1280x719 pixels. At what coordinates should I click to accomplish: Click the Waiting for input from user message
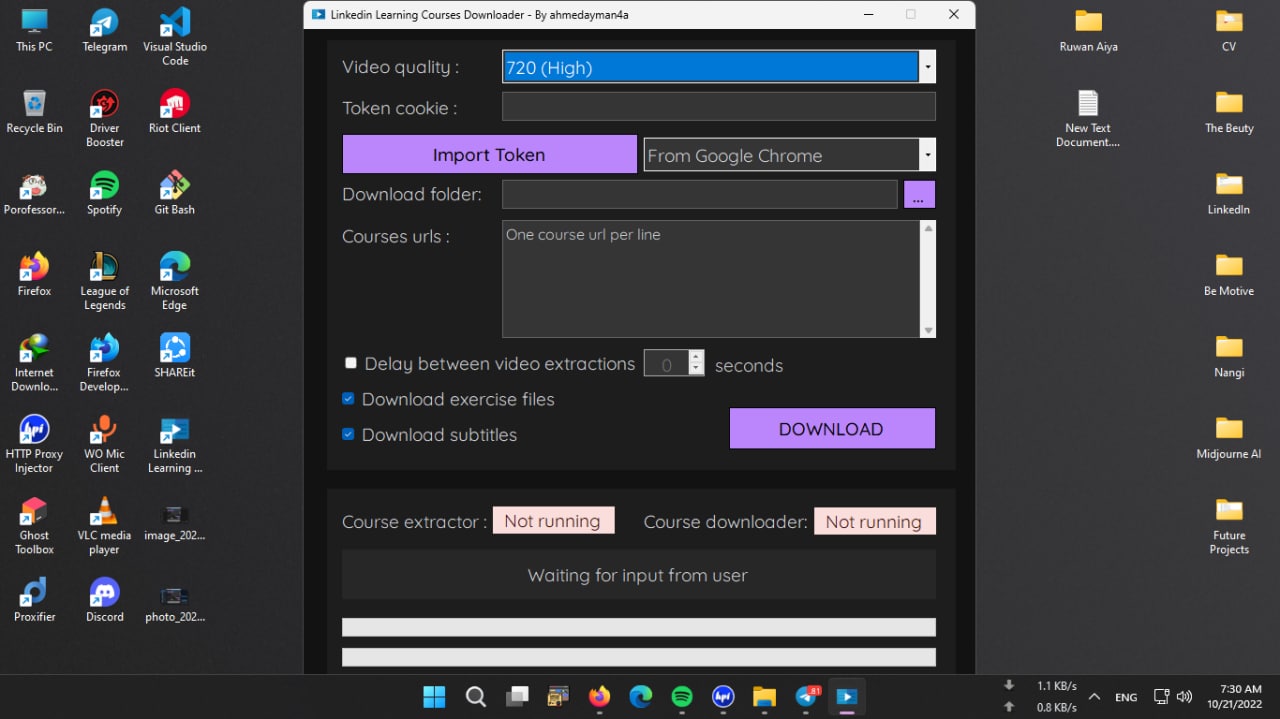coord(639,575)
